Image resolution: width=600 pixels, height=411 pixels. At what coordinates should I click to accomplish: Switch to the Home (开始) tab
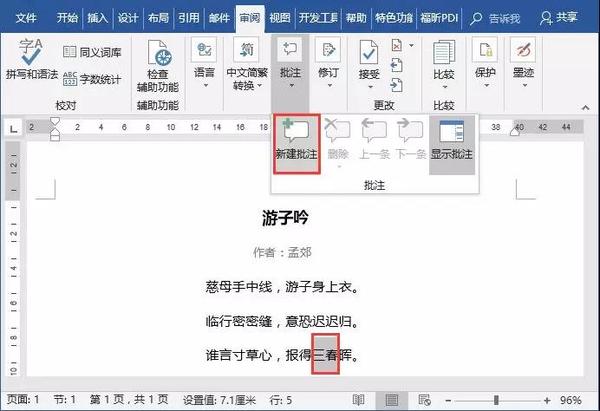[67, 18]
